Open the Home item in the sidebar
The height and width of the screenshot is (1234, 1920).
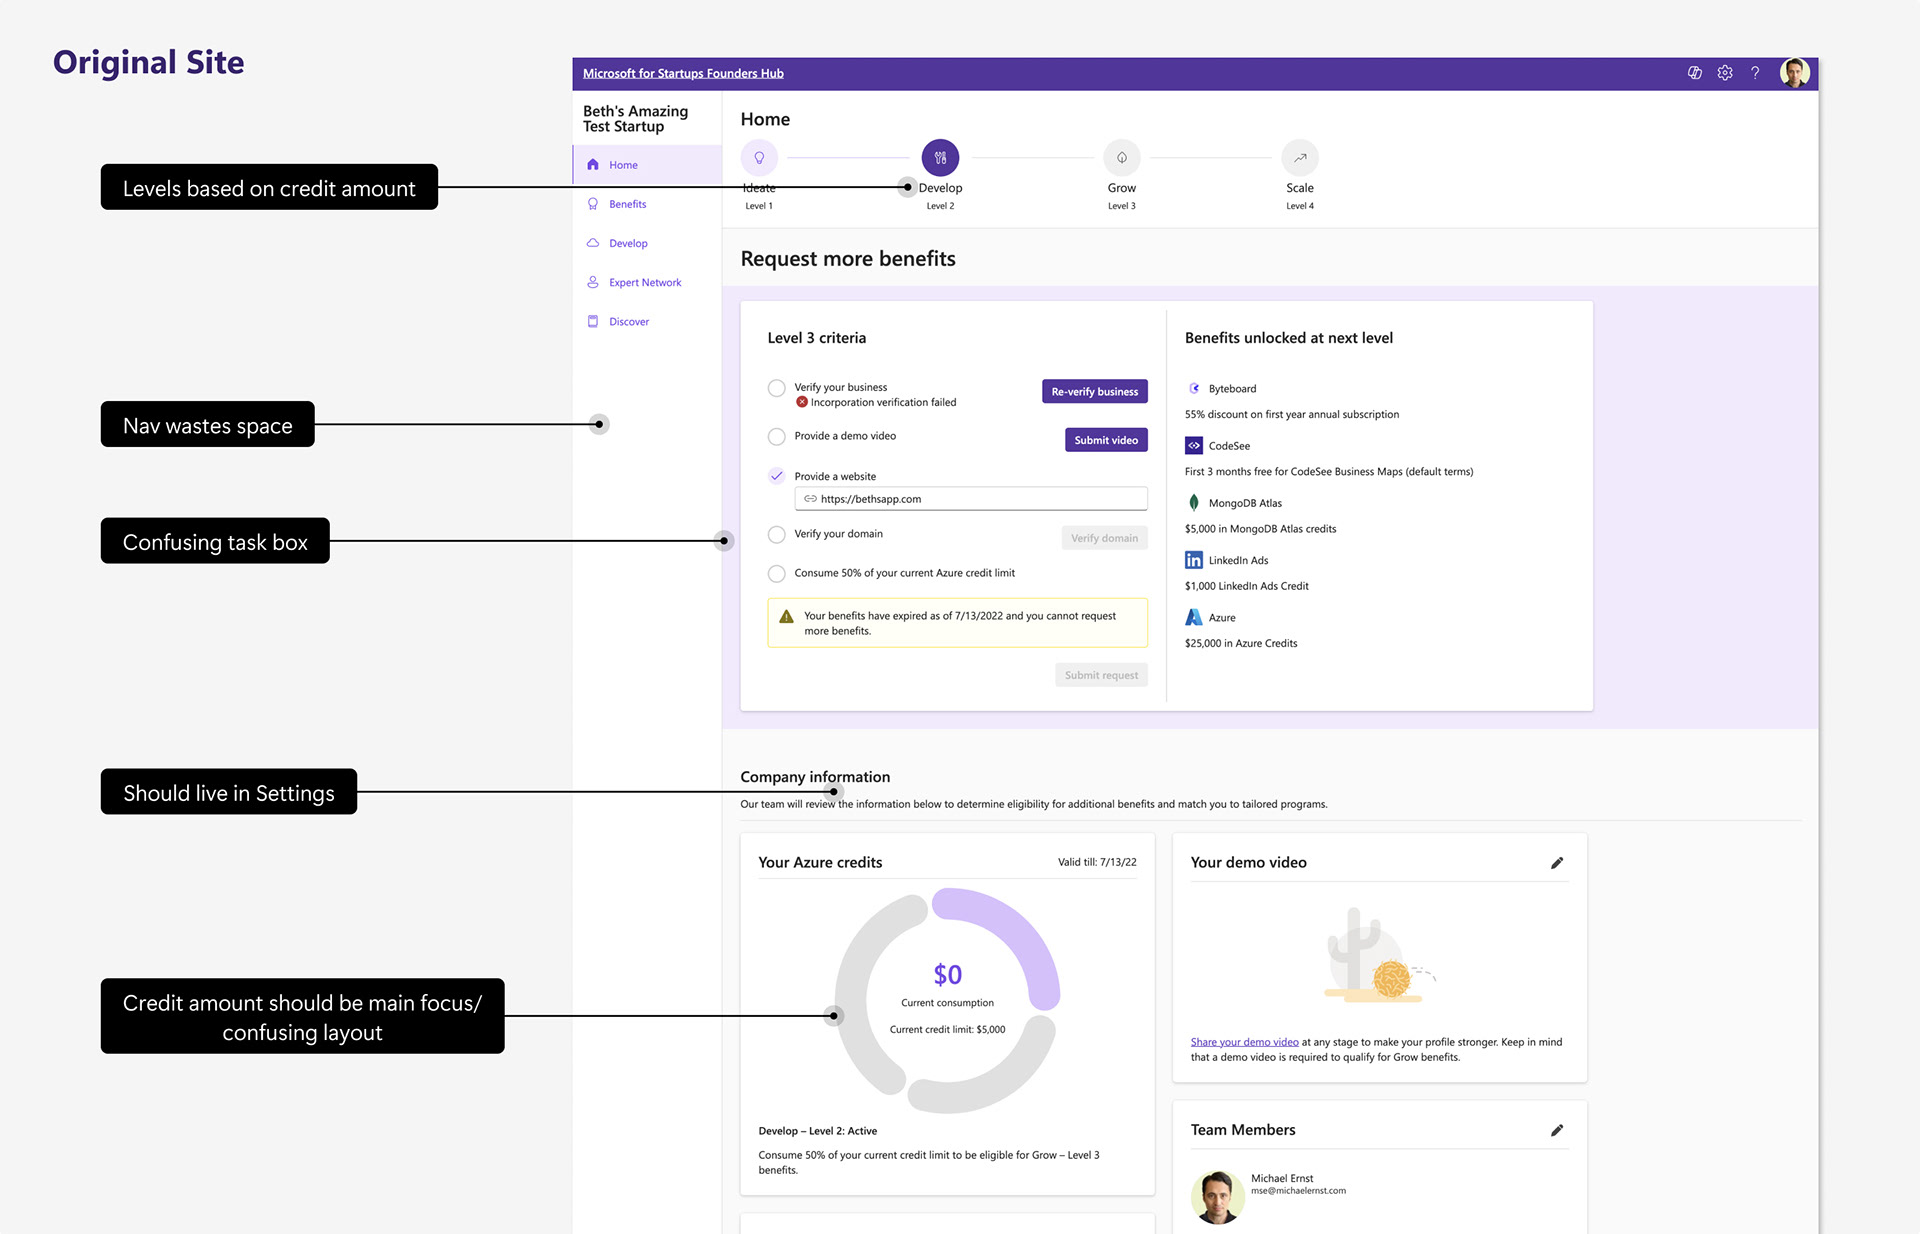647,165
